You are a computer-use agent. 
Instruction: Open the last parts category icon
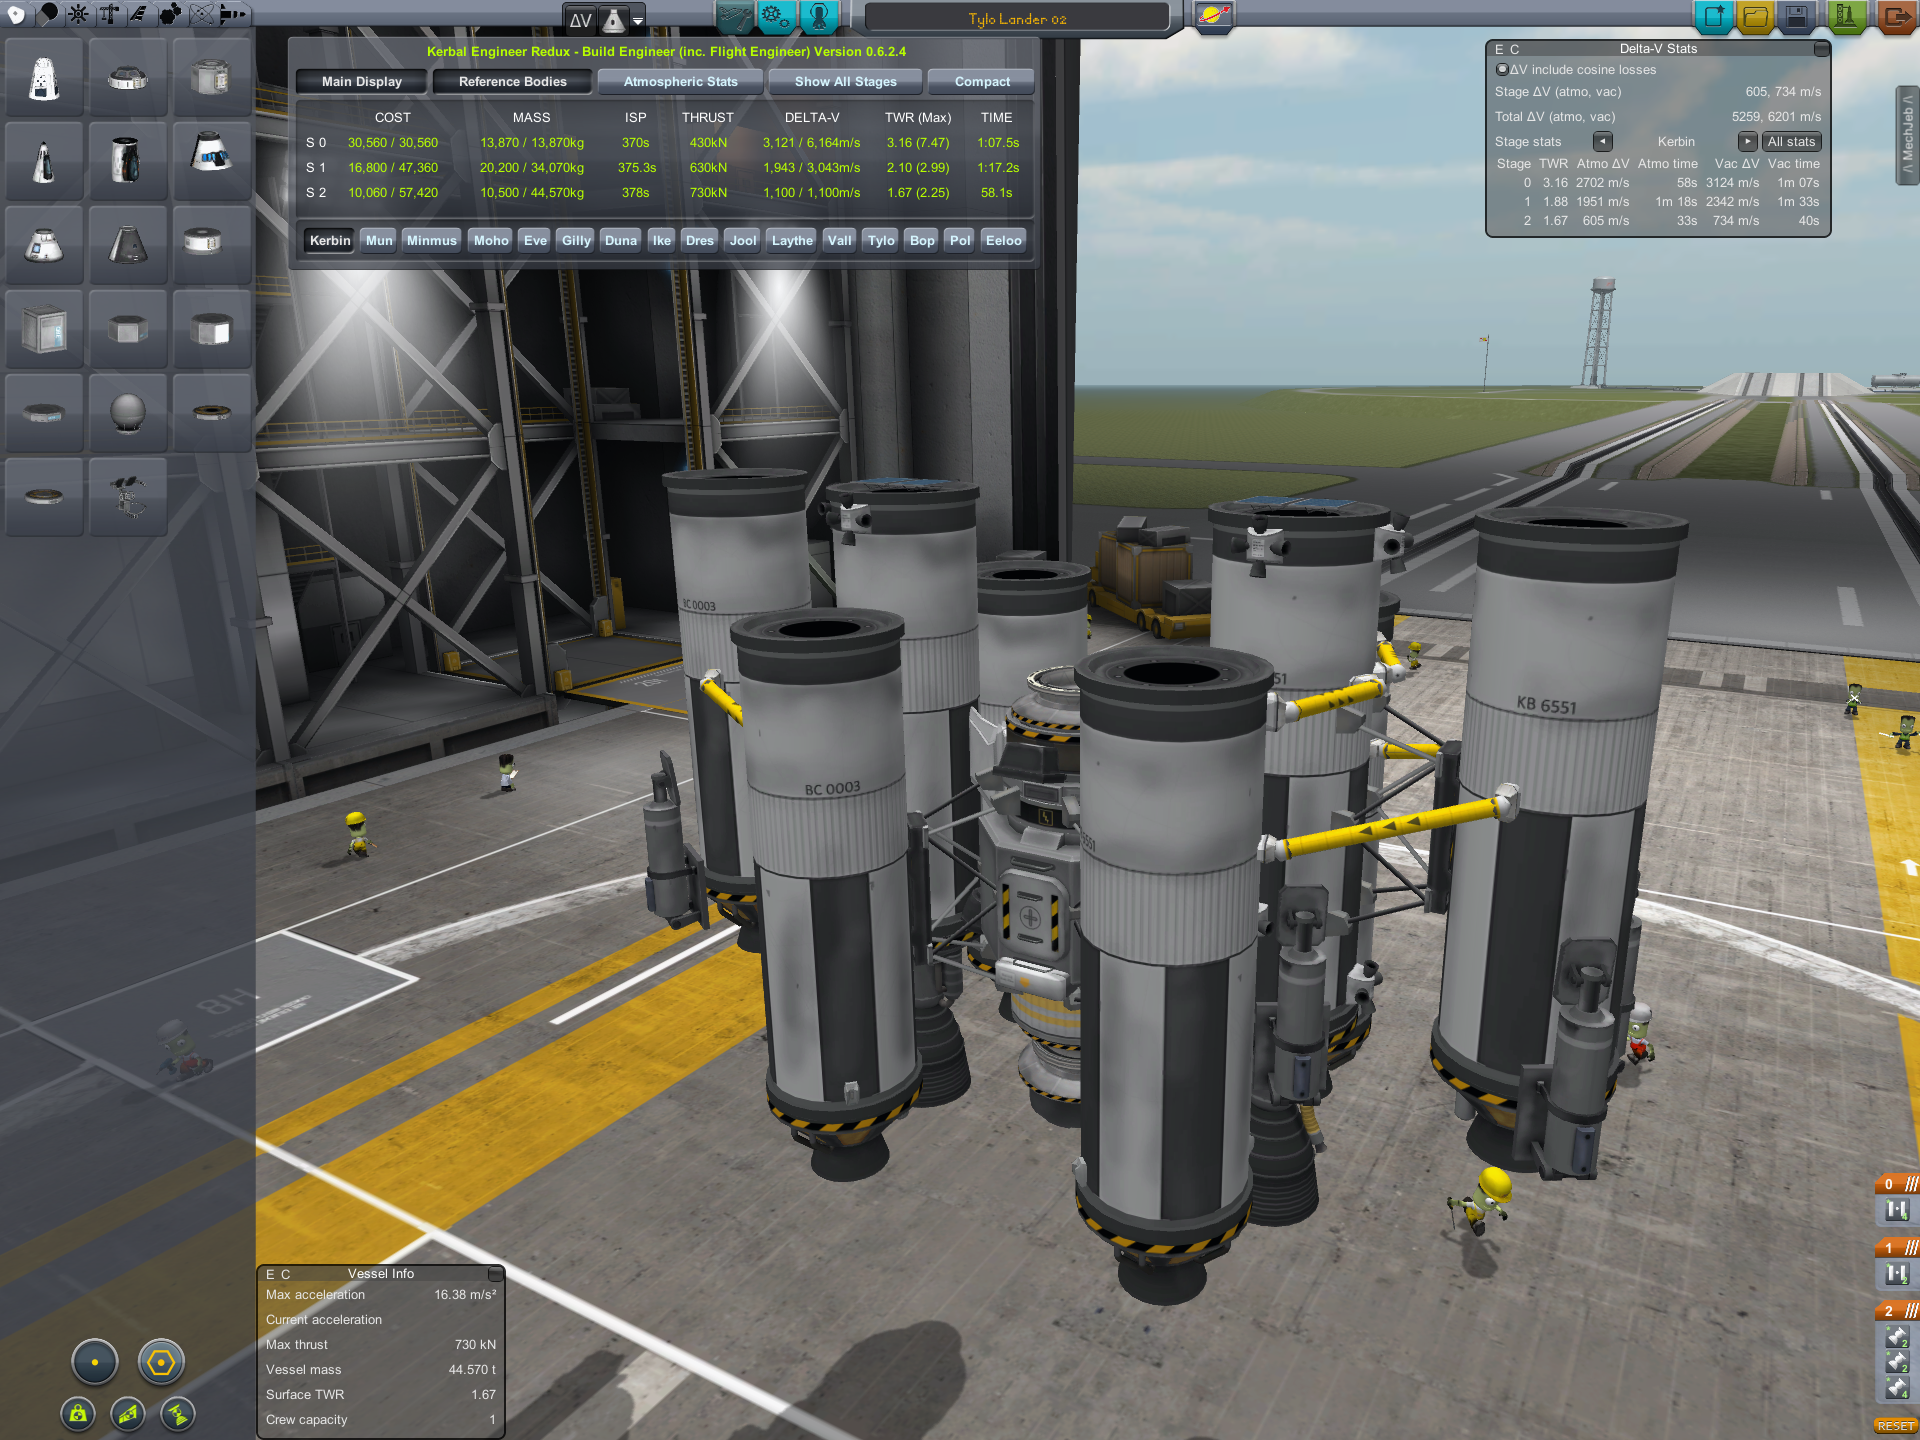click(232, 14)
